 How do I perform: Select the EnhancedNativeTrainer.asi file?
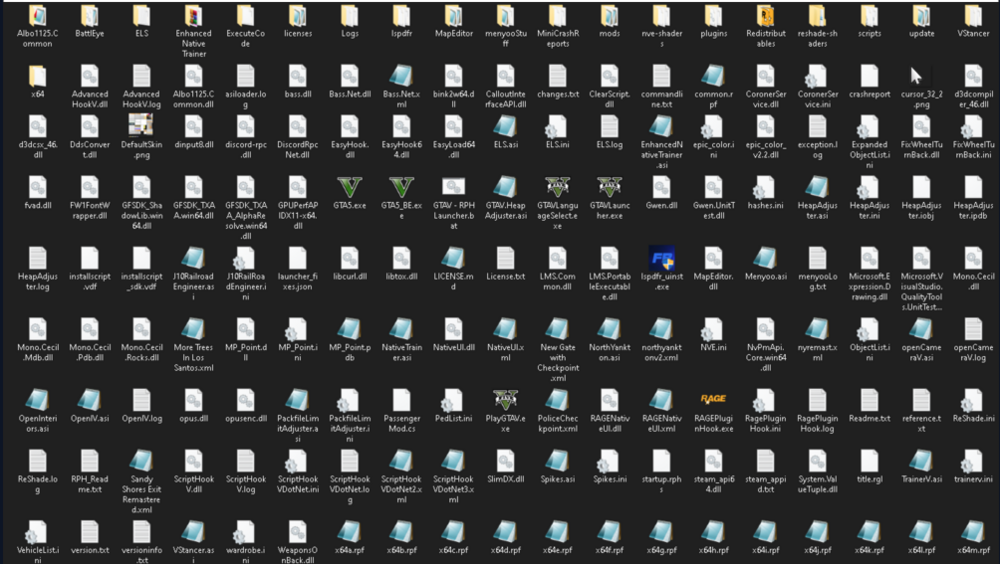click(661, 126)
